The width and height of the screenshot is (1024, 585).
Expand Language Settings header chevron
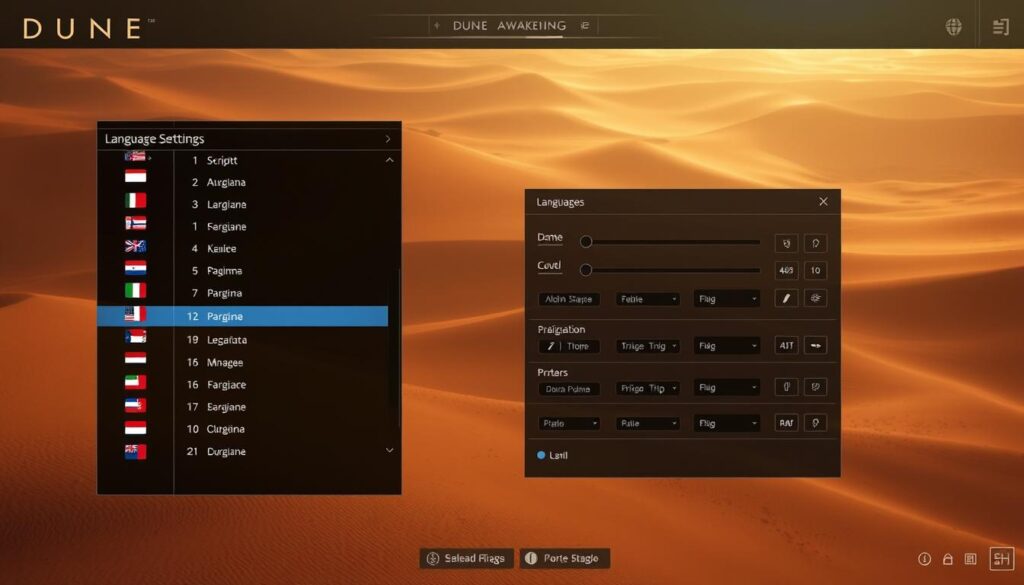388,138
